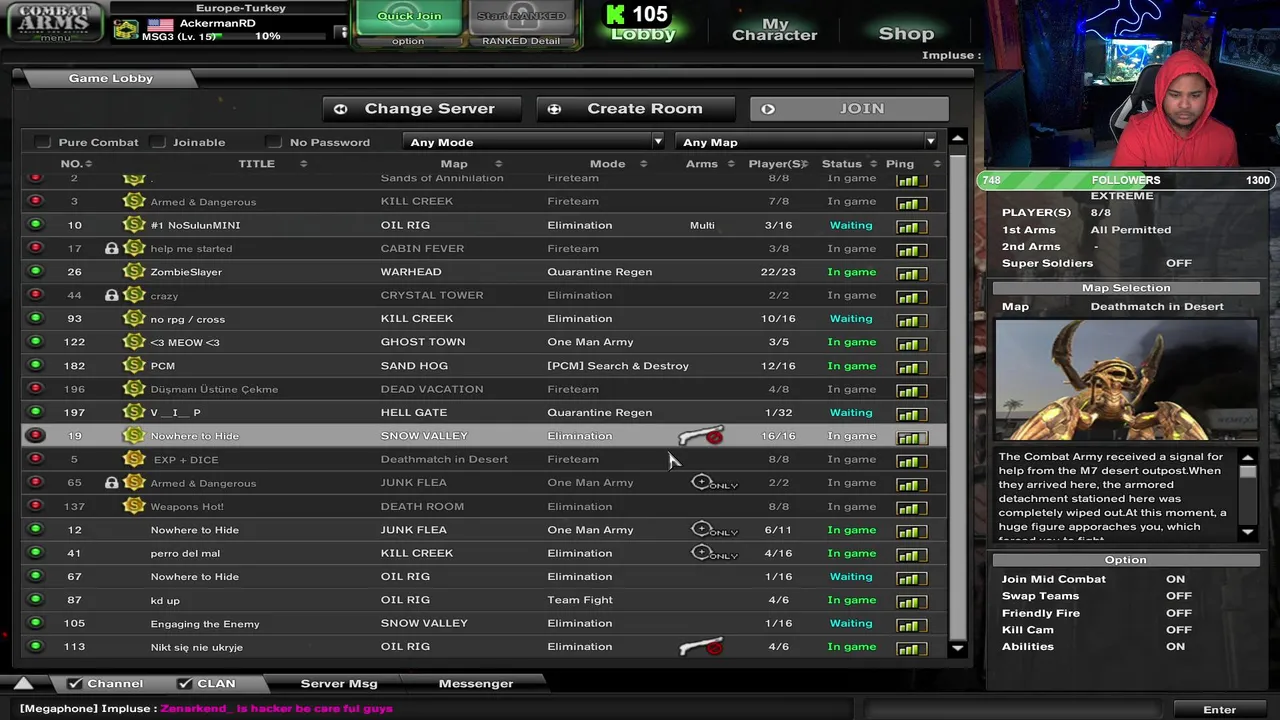Click the gold badge icon for NoSulunMINI room
The image size is (1280, 720).
coord(134,225)
